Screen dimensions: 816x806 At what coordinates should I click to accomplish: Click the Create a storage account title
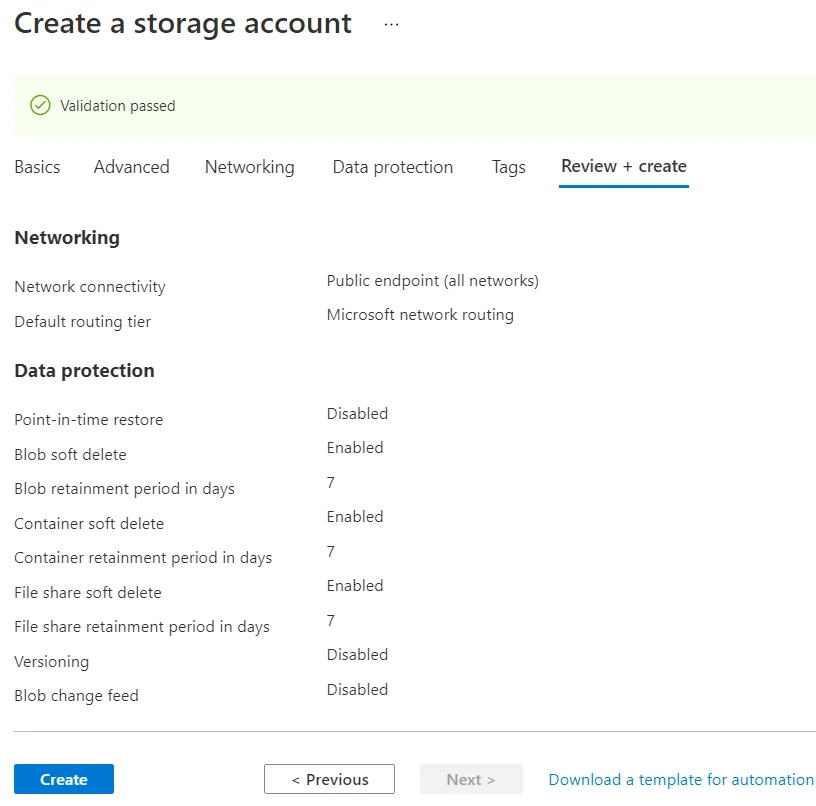coord(182,23)
